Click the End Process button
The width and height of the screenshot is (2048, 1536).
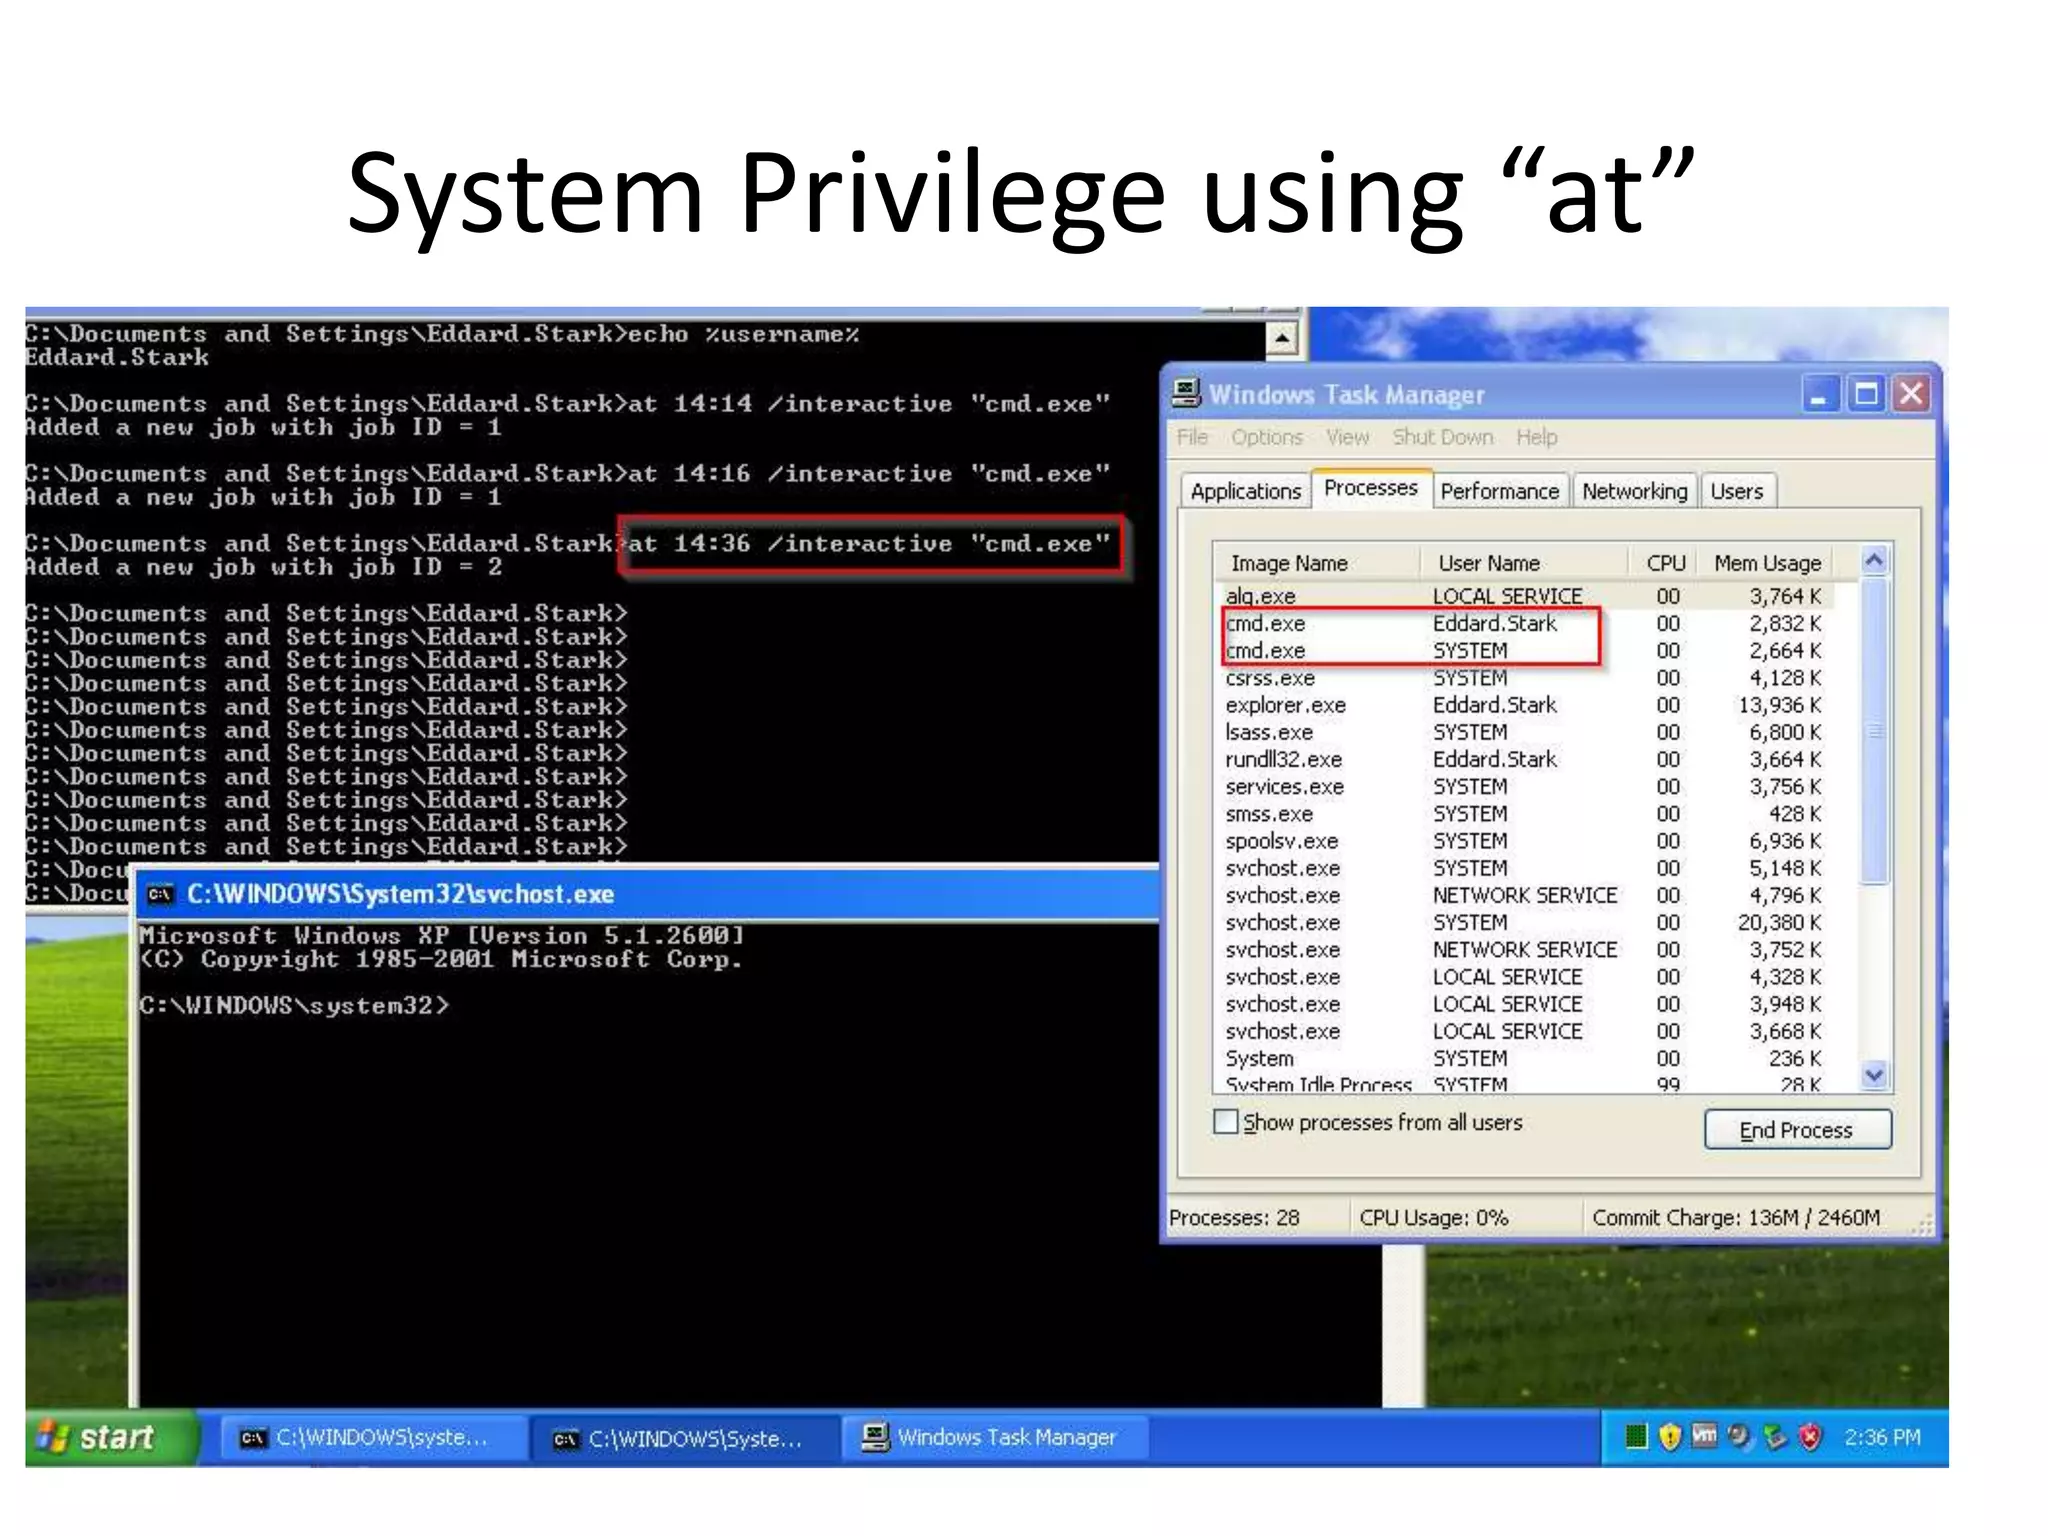1797,1130
